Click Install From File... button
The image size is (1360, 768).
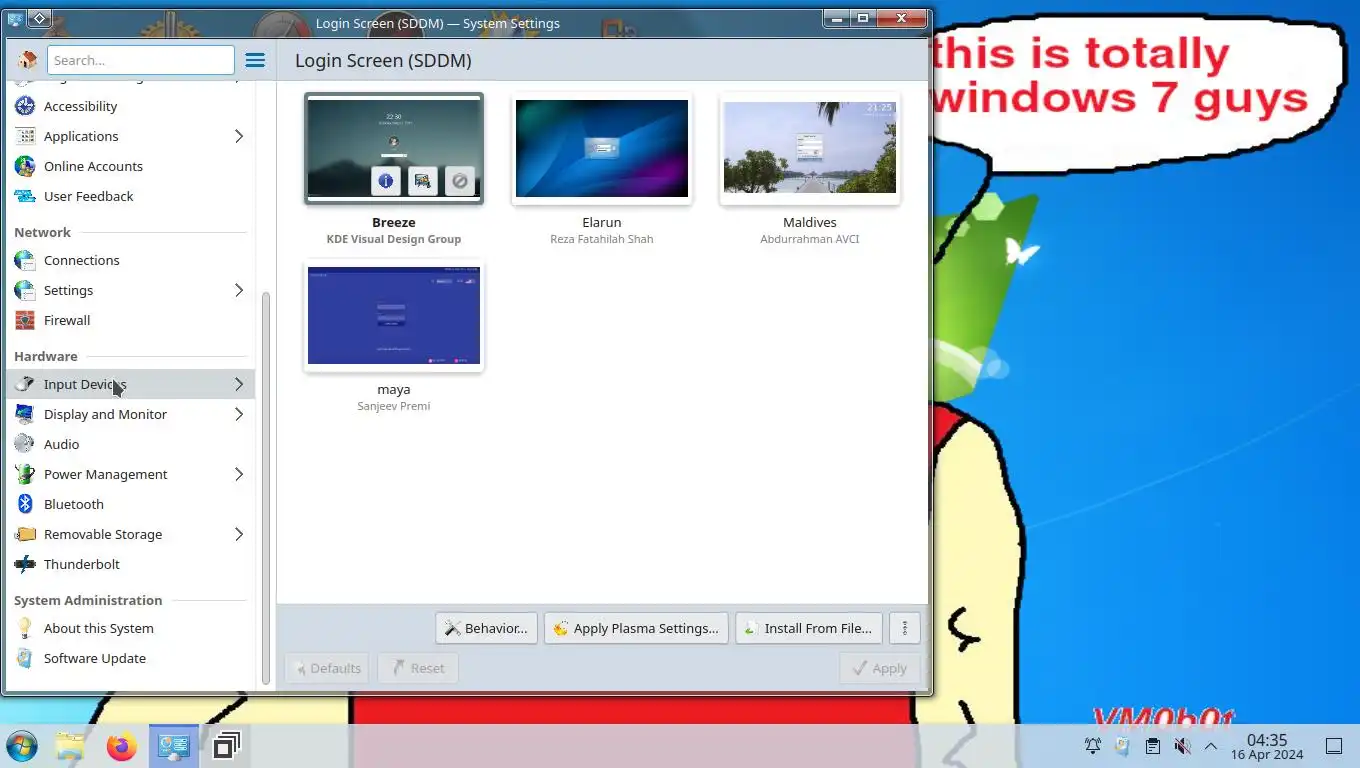click(809, 628)
